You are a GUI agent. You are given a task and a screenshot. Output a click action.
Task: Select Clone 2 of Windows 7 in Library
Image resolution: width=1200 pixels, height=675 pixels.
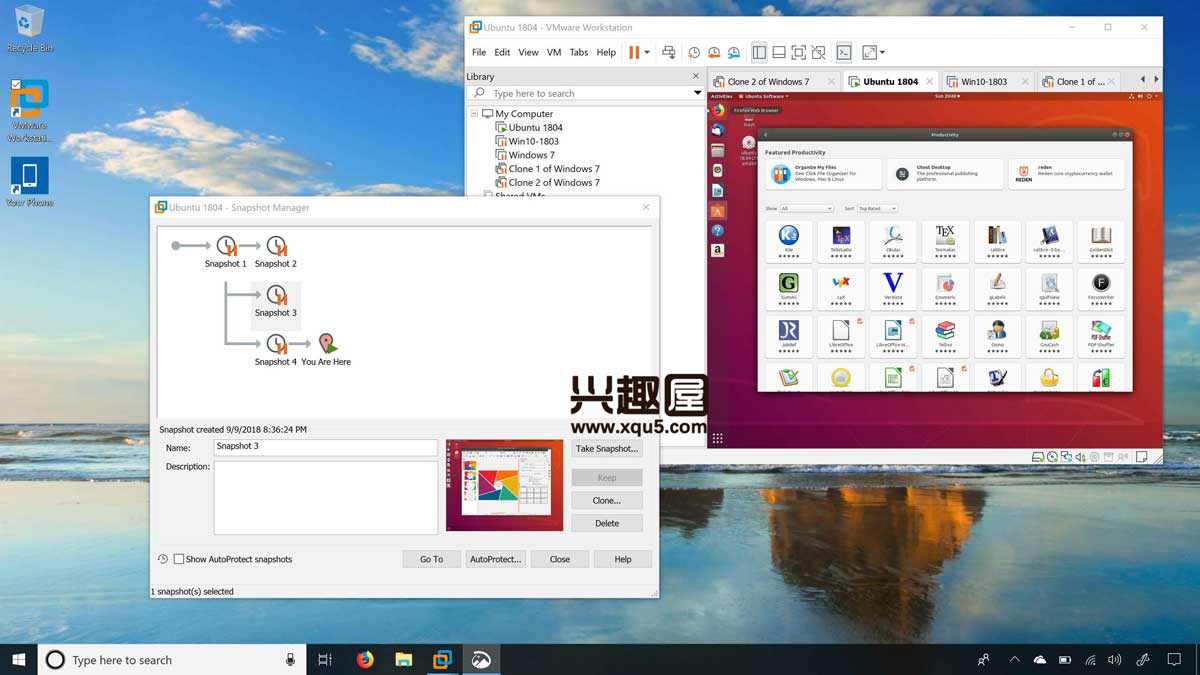tap(548, 183)
